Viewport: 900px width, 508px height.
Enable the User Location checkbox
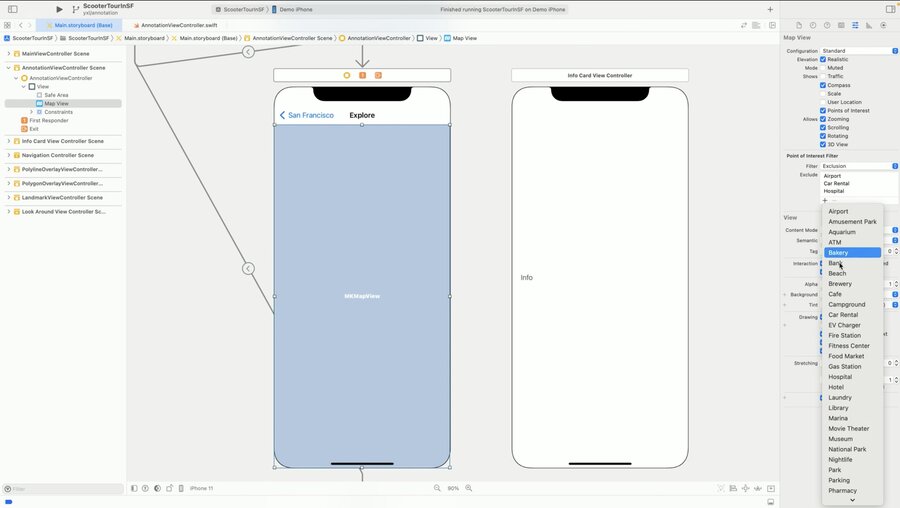[823, 102]
